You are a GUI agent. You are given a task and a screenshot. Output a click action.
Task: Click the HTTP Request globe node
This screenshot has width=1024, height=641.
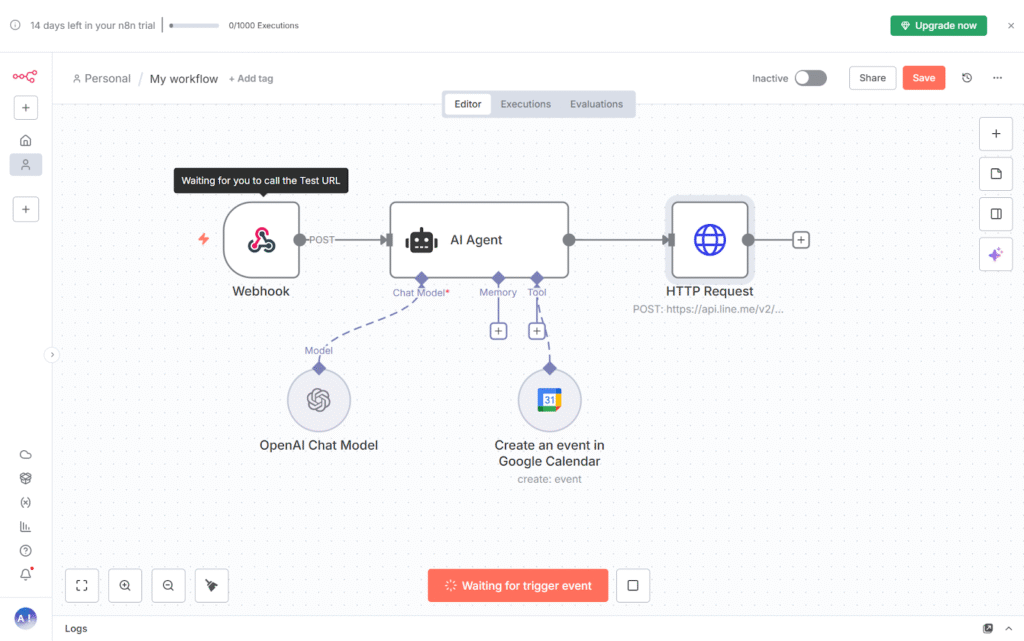tap(710, 240)
